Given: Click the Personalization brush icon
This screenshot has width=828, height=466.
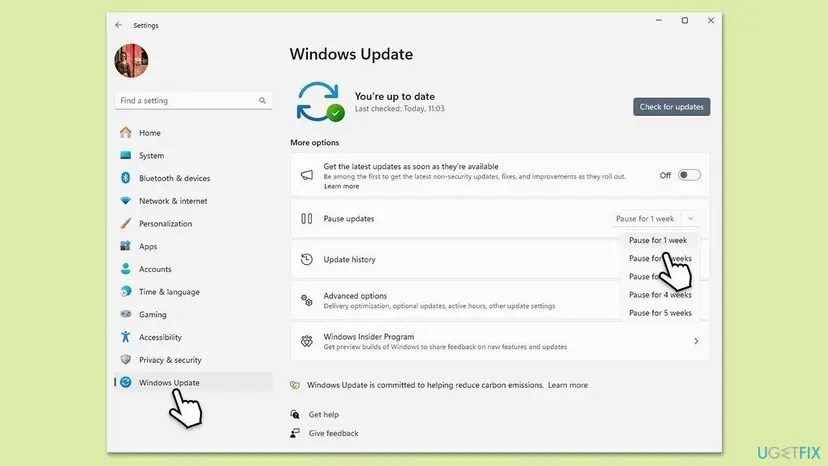Looking at the screenshot, I should coord(125,223).
